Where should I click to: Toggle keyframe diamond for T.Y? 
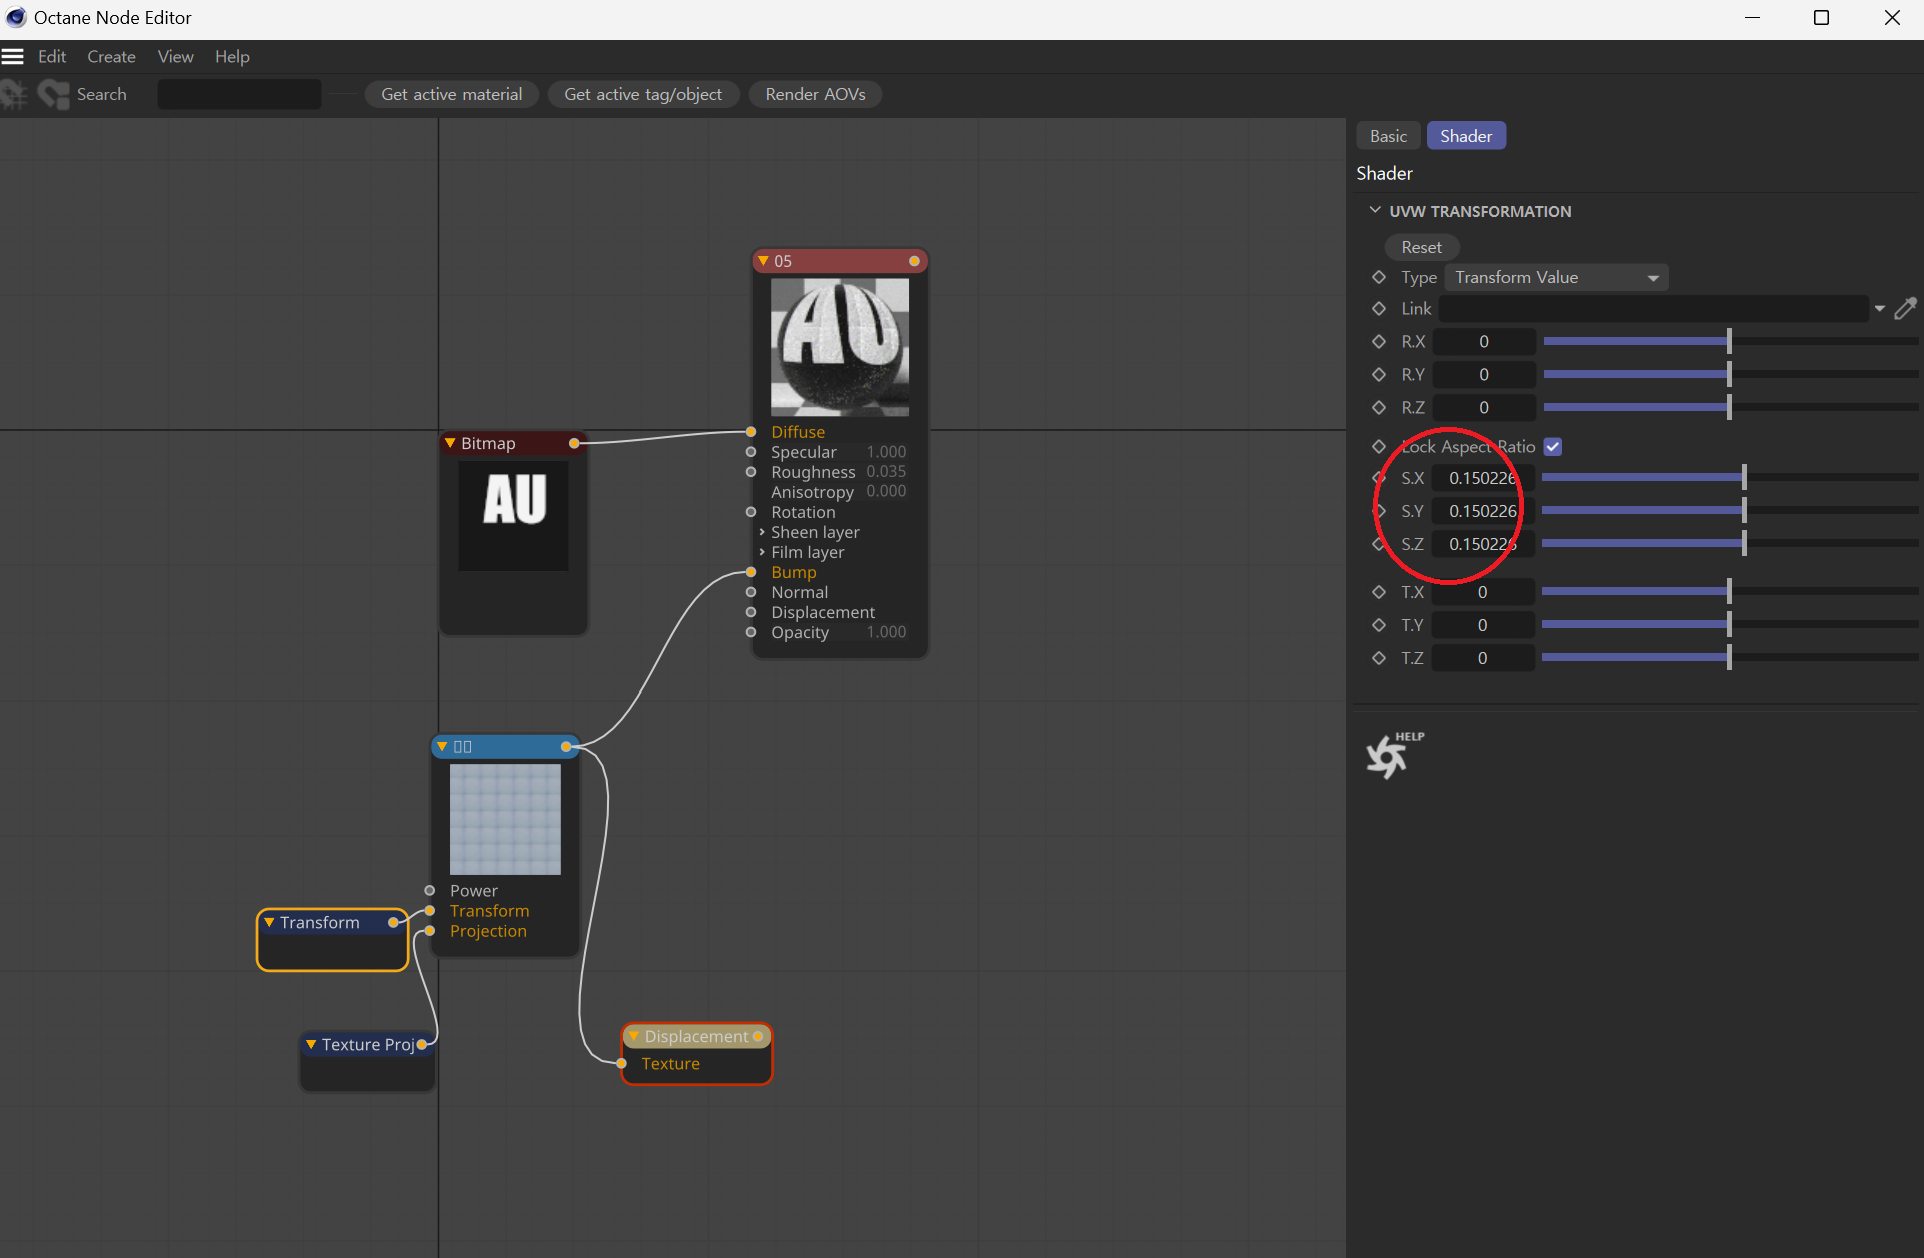[1379, 625]
